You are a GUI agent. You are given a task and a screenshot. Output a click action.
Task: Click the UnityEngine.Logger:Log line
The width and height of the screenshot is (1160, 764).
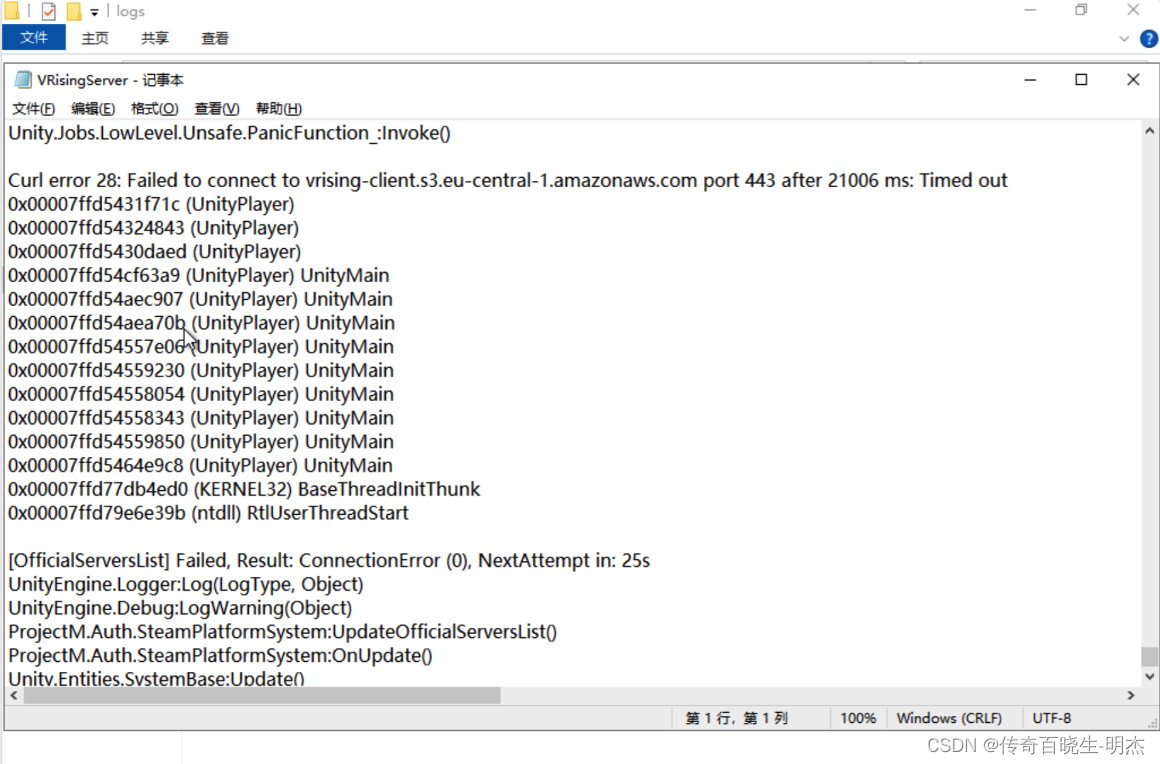pos(186,584)
